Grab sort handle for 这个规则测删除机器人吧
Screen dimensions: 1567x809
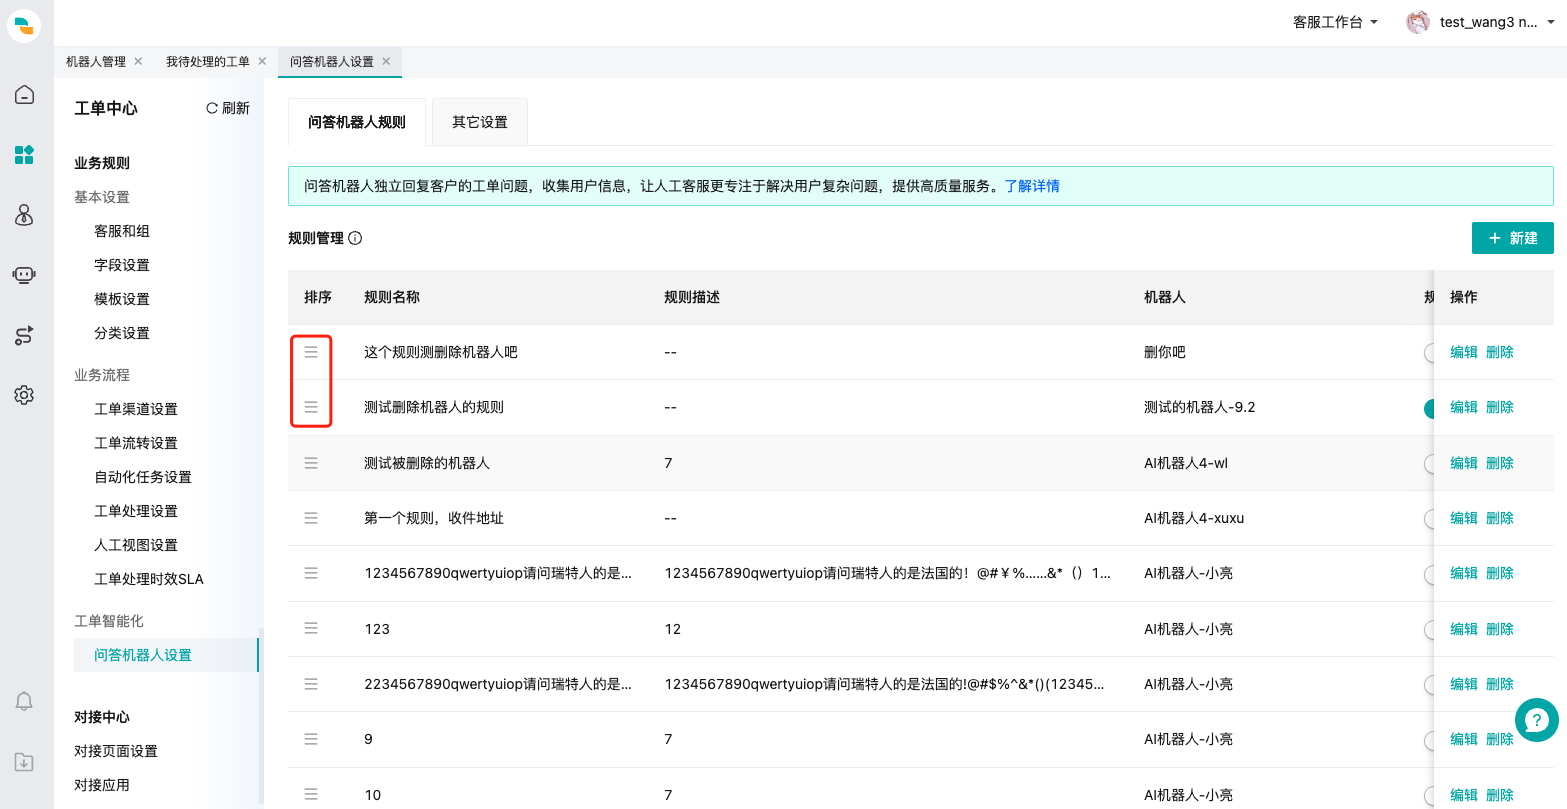[x=311, y=352]
